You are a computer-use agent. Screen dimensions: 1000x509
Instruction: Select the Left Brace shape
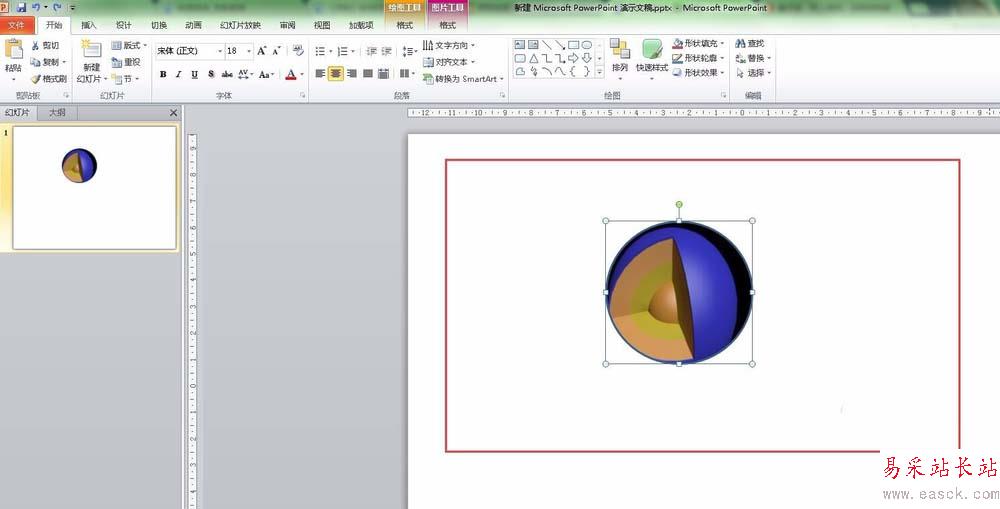573,71
